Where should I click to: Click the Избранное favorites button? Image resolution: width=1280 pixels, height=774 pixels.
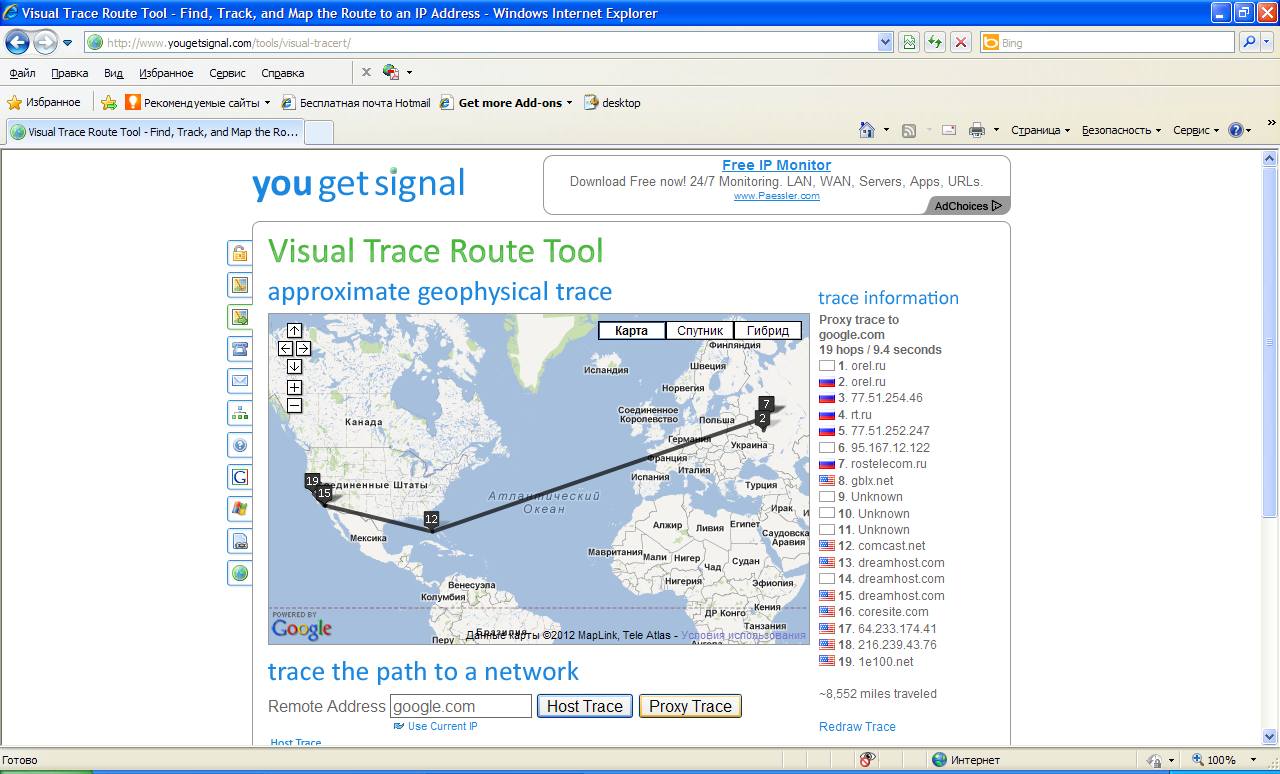click(x=43, y=102)
